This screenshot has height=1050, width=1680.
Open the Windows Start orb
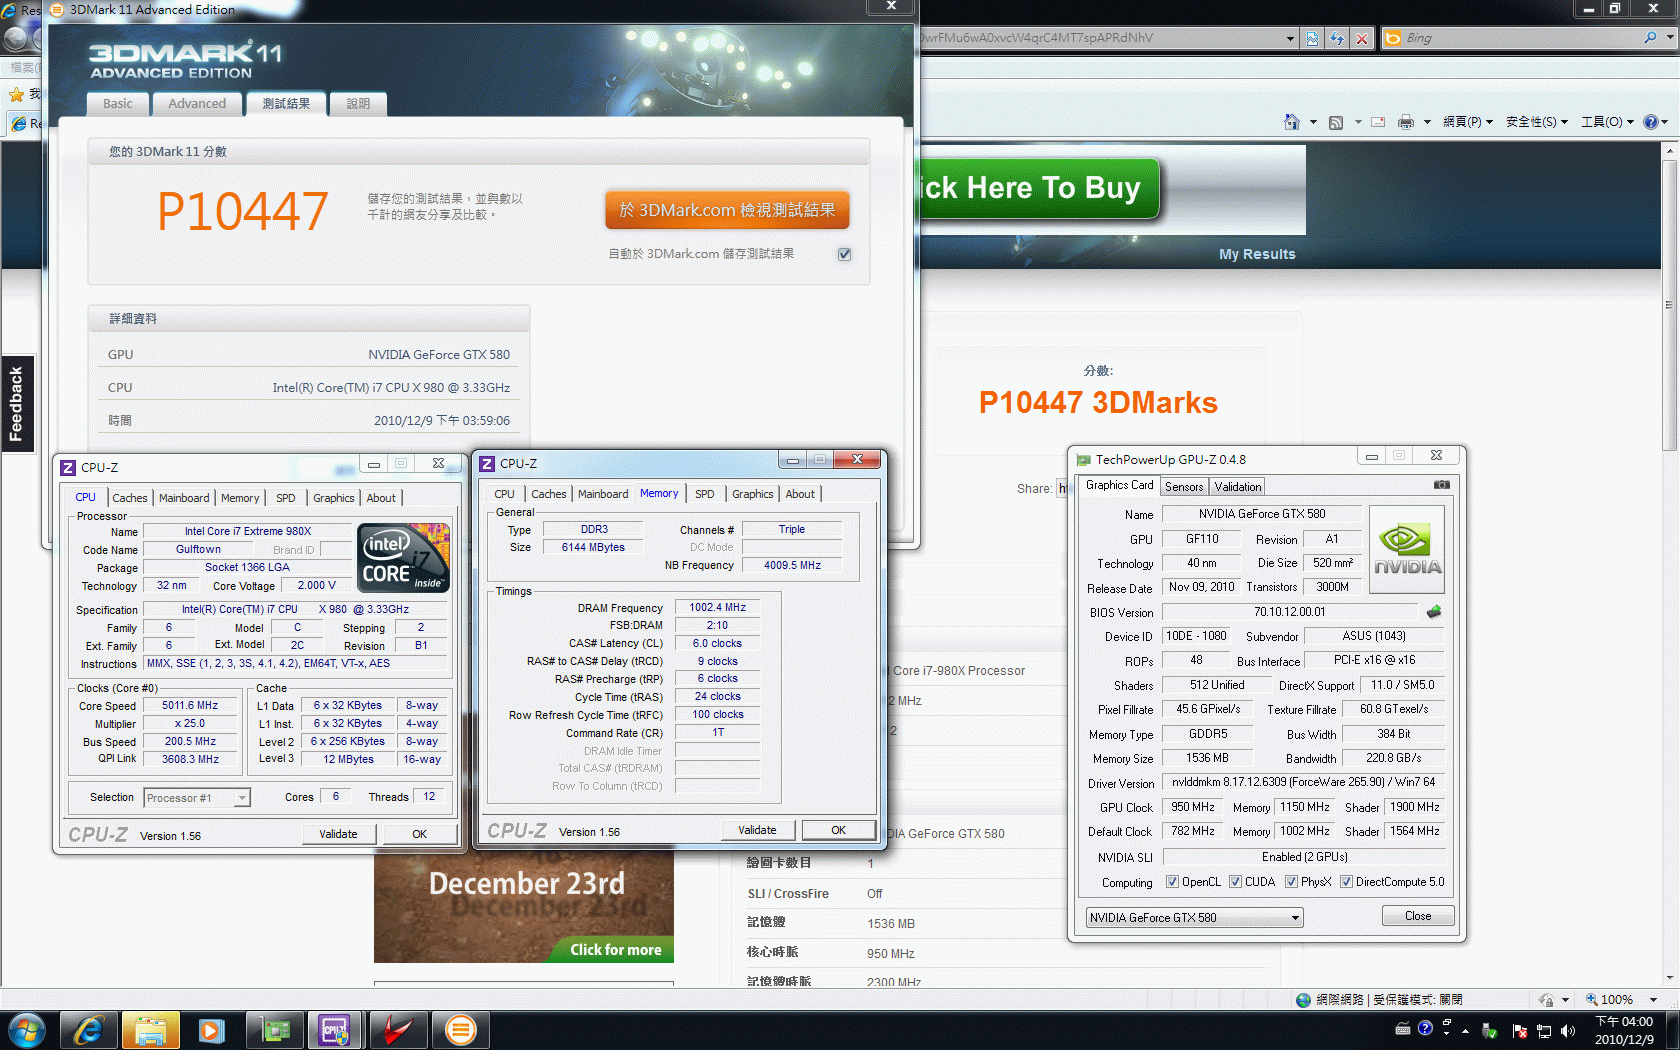[x=27, y=1029]
